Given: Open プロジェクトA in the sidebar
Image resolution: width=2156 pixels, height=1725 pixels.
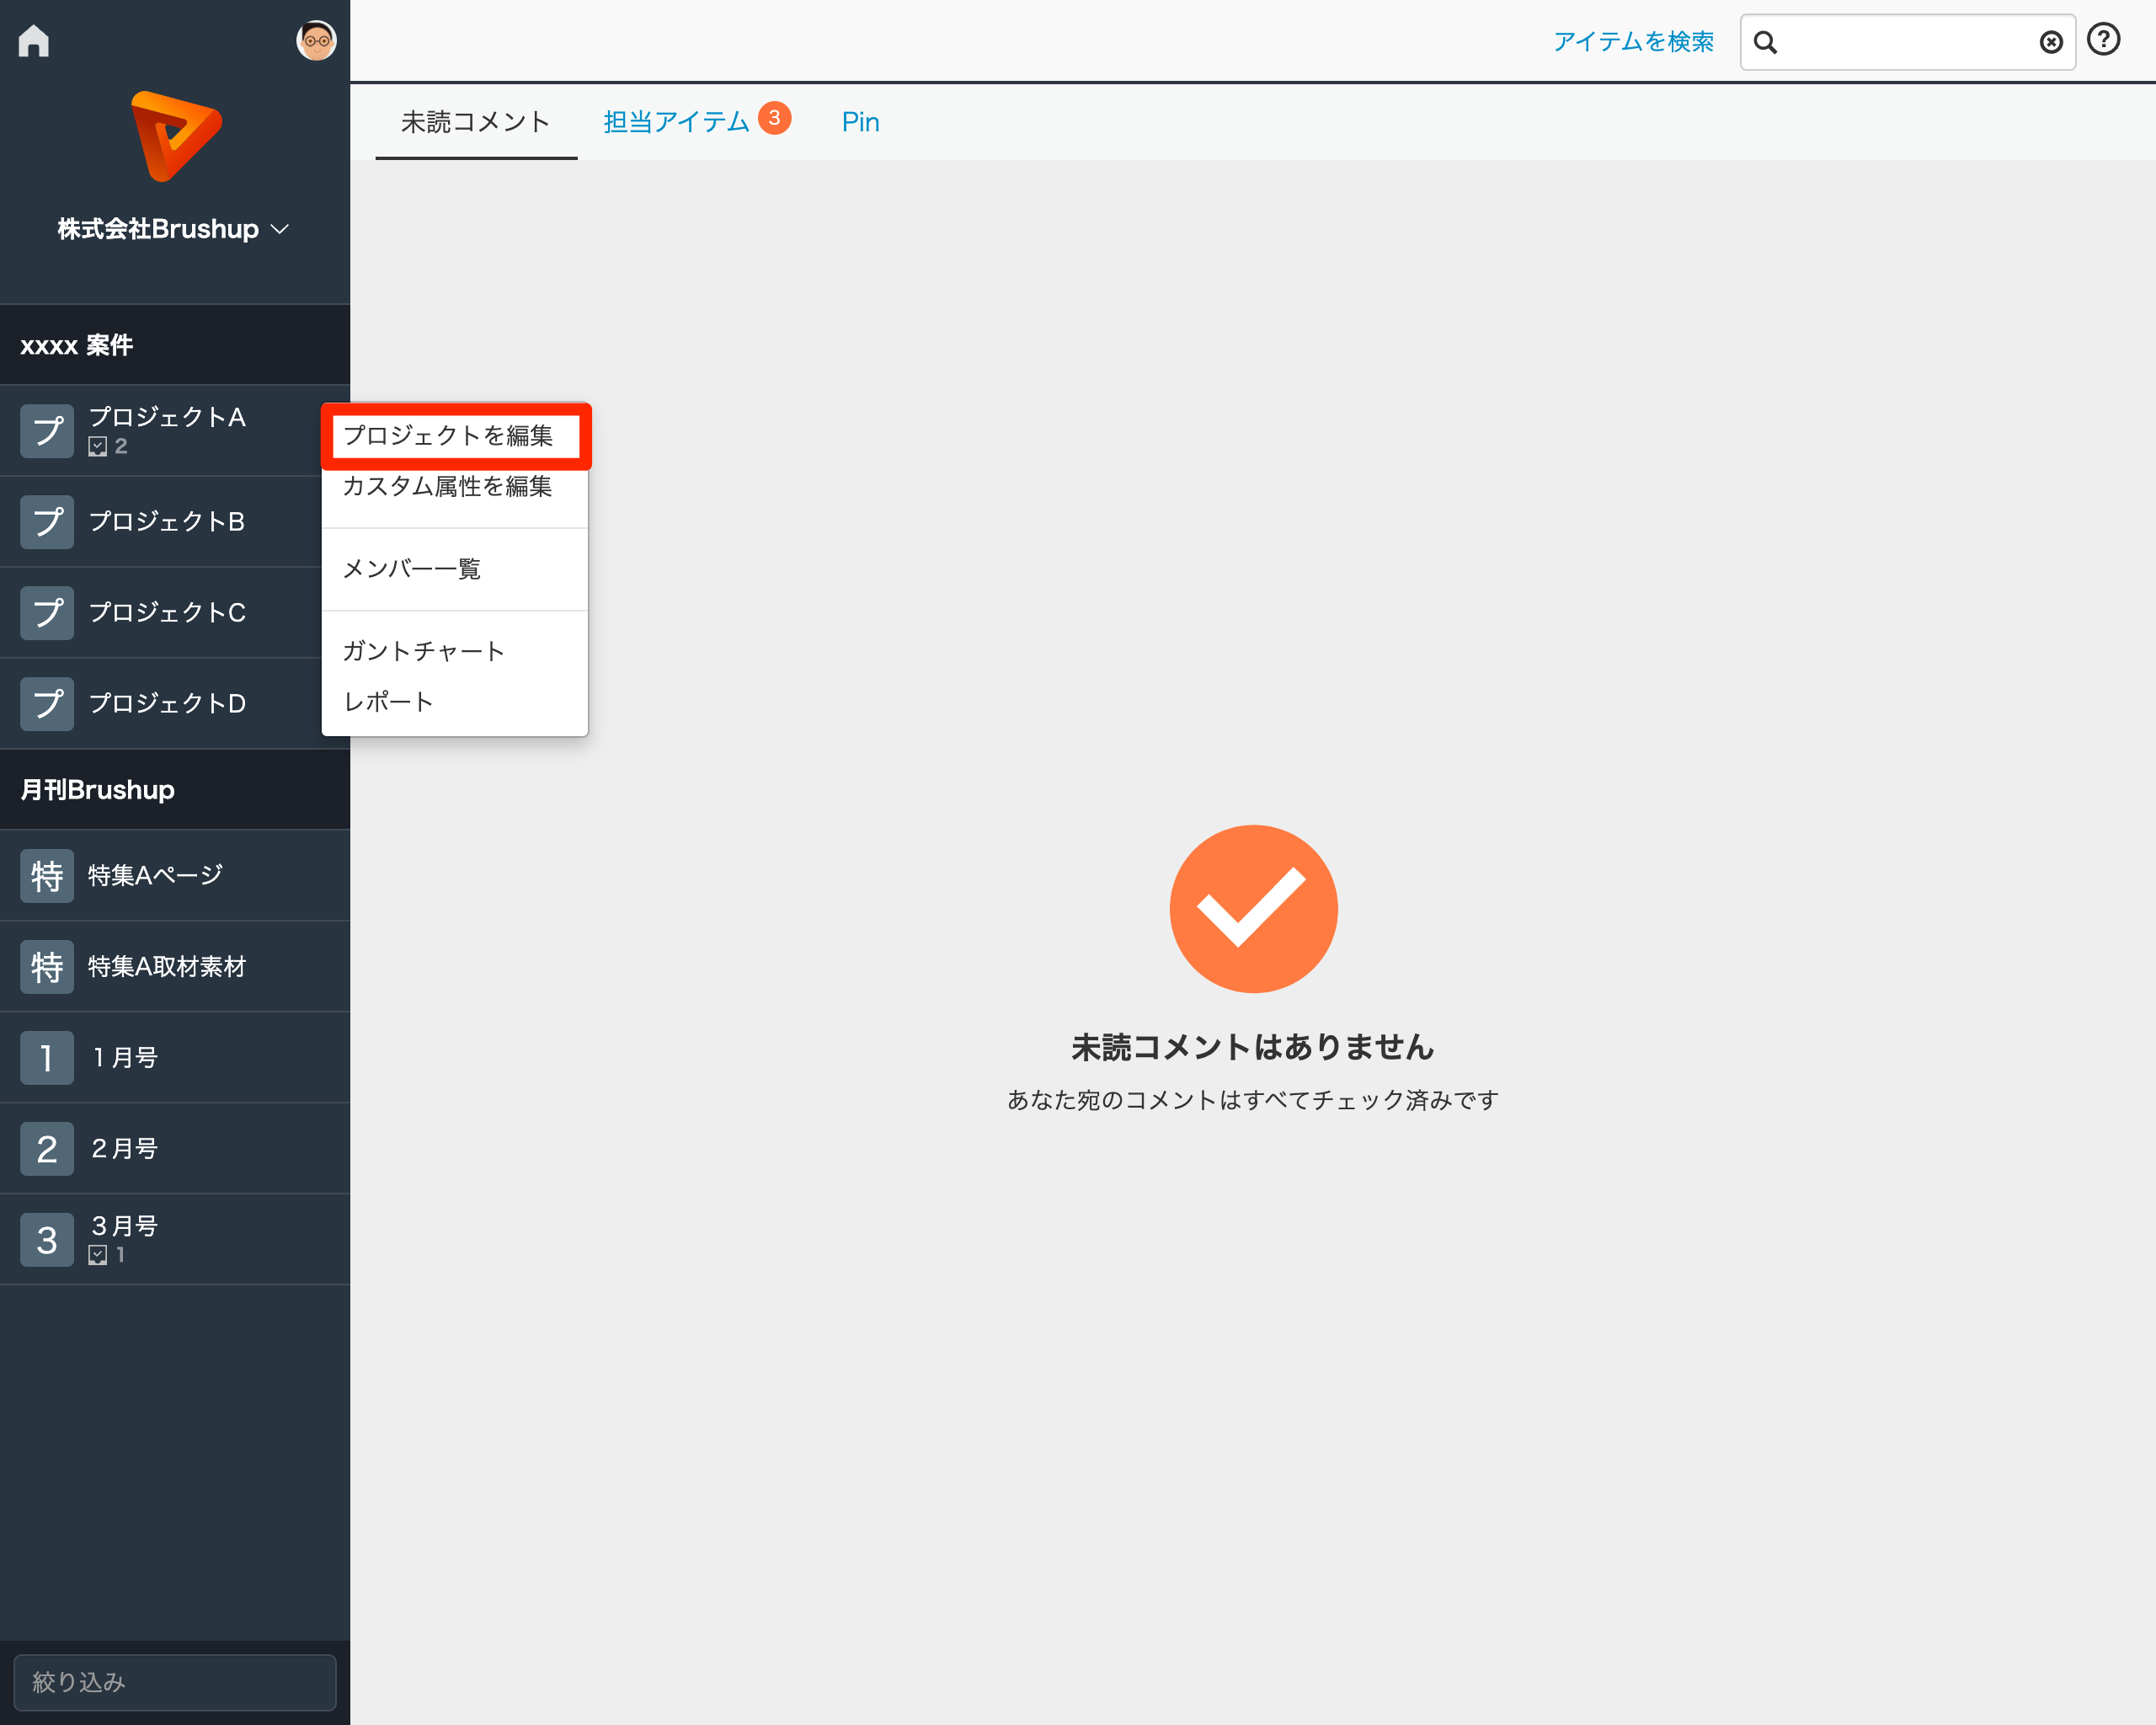Looking at the screenshot, I should [175, 431].
